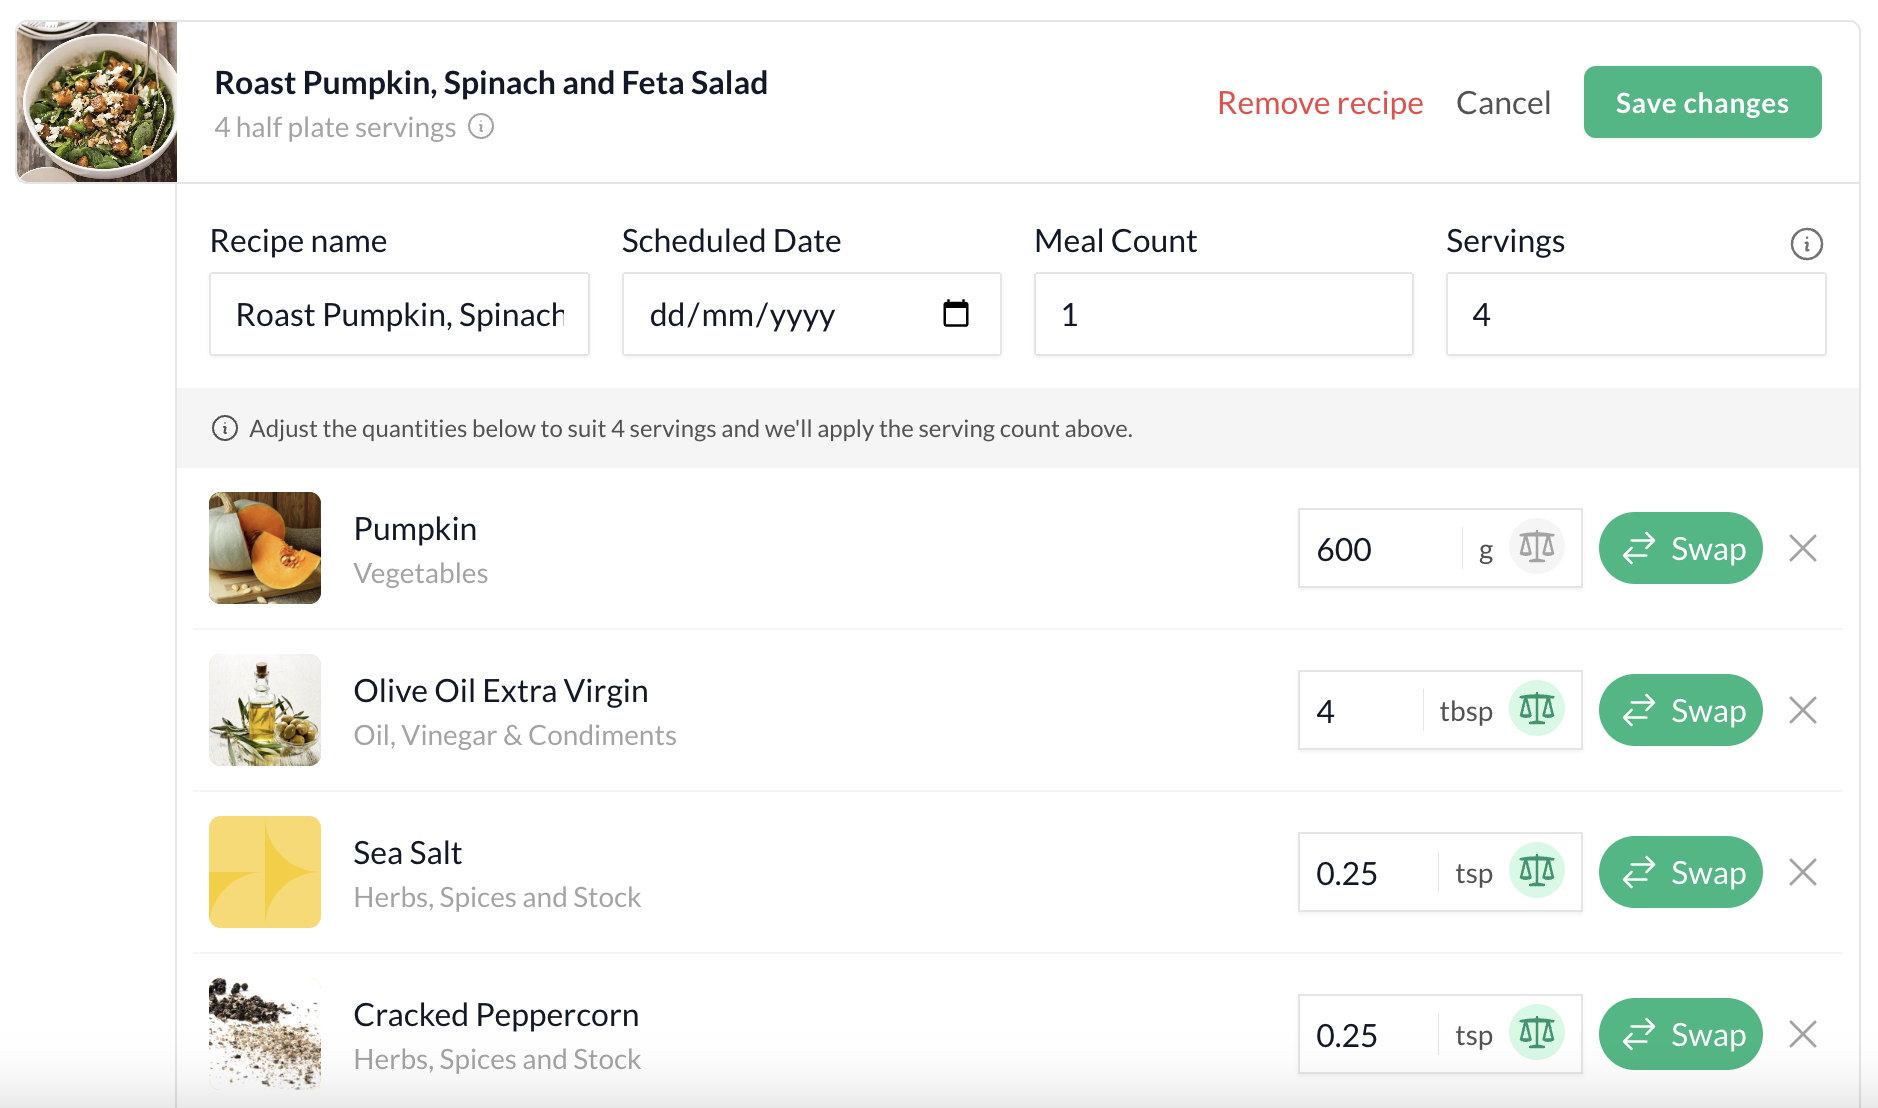This screenshot has width=1878, height=1108.
Task: Click the Servings number field
Action: (1636, 314)
